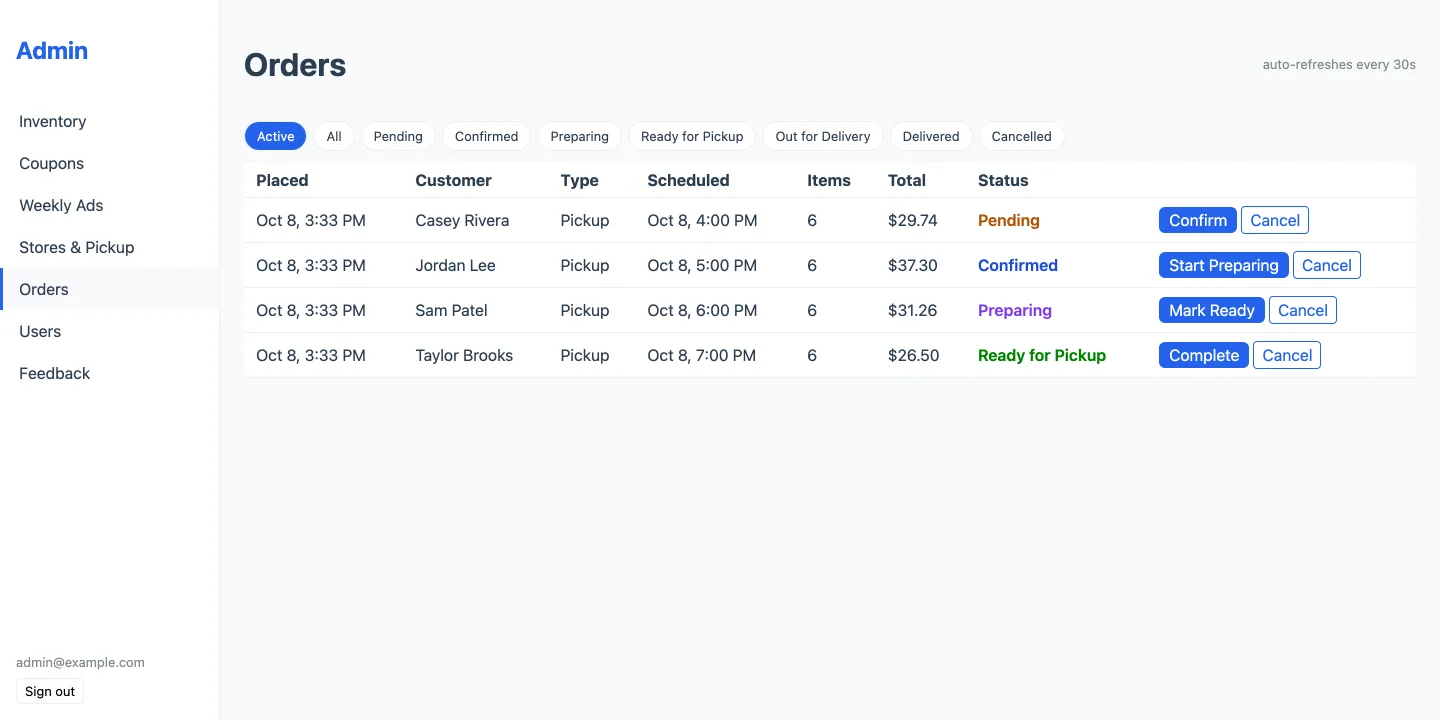1440x720 pixels.
Task: Confirm Casey Rivera's pending order
Action: tap(1198, 220)
